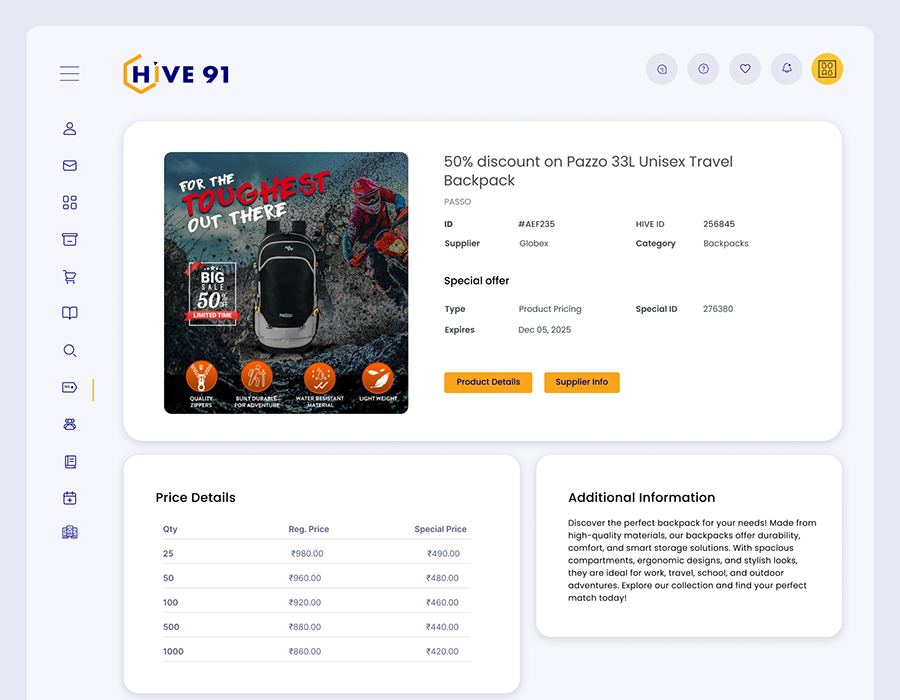
Task: Click the special price ₹480.00
Action: coord(442,578)
